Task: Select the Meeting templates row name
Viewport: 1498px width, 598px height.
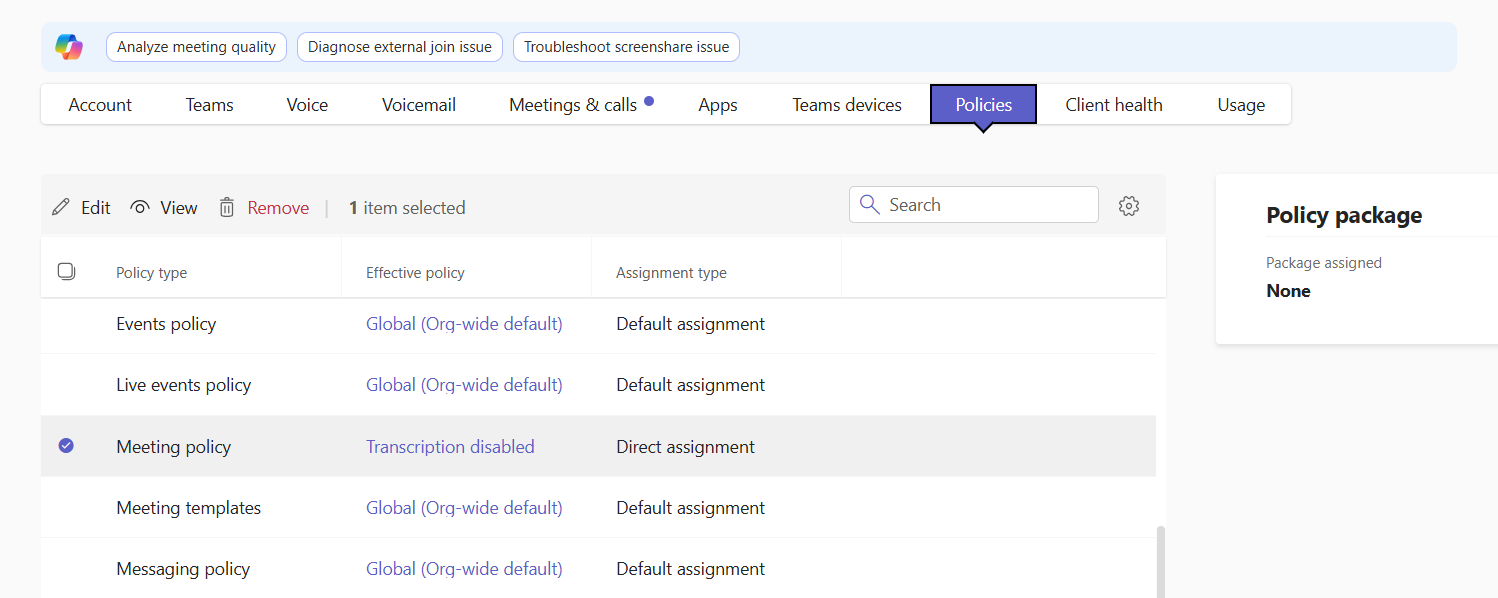Action: 188,508
